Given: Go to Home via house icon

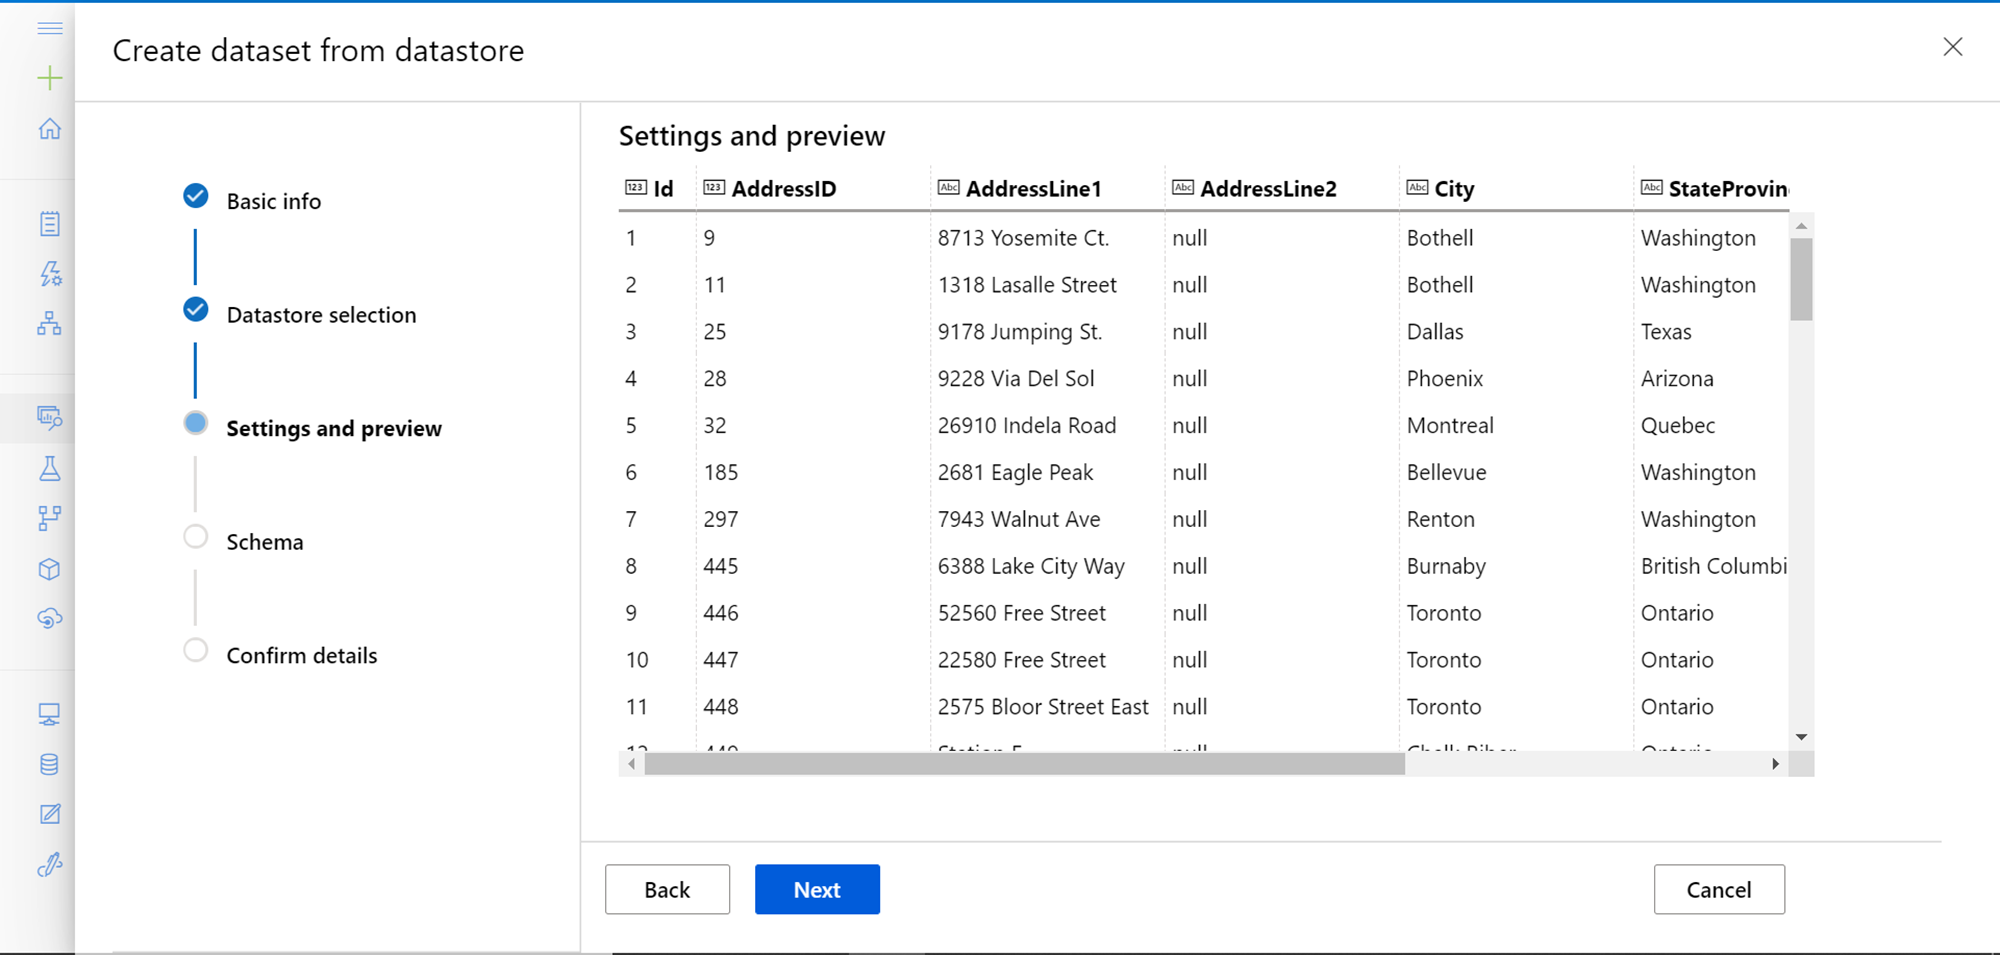Looking at the screenshot, I should (49, 129).
